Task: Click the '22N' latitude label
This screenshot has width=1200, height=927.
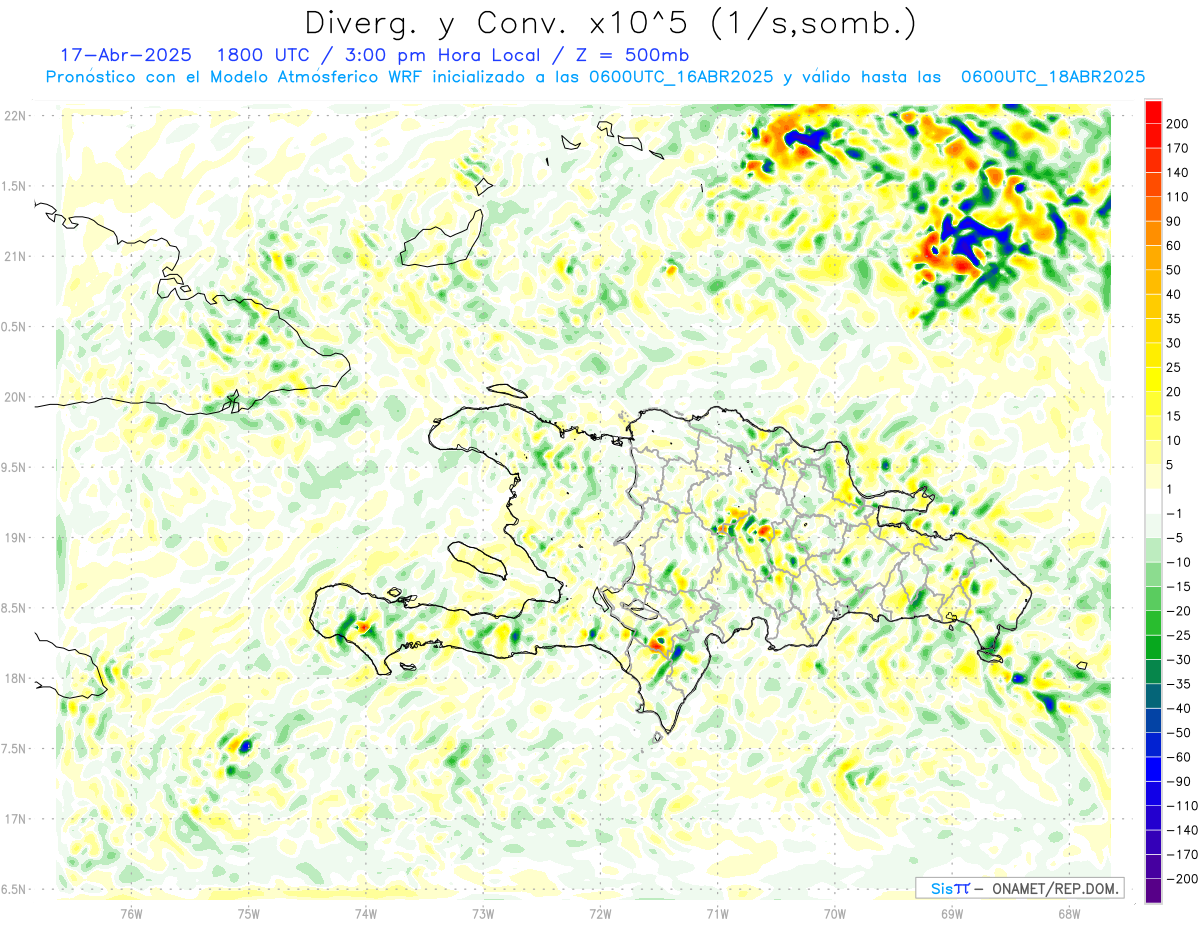Action: tap(15, 116)
